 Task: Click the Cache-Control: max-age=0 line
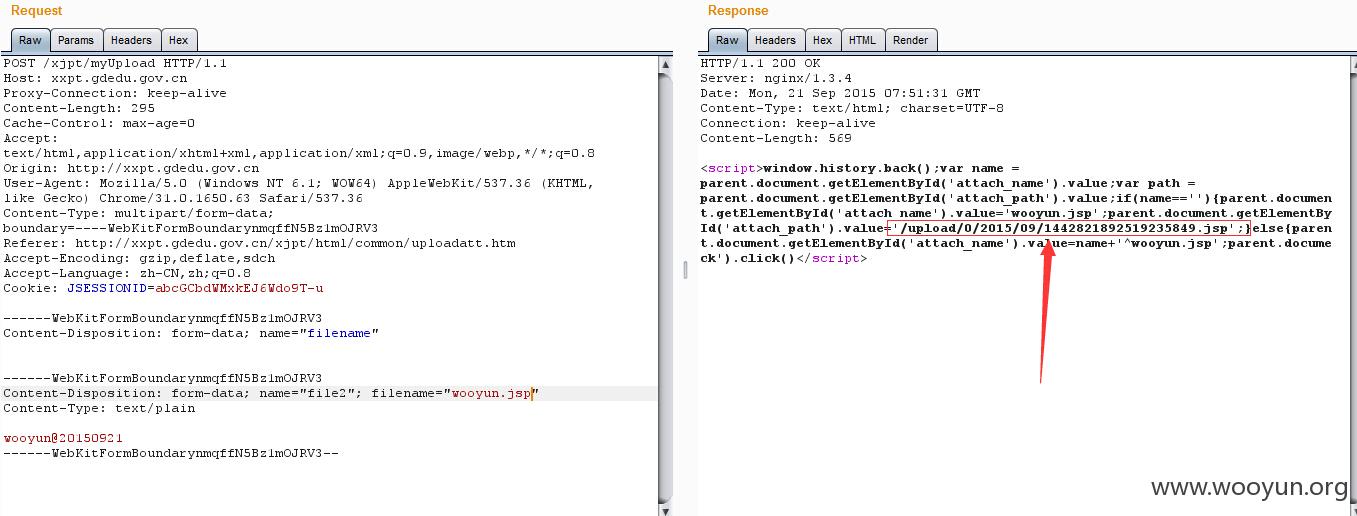point(99,123)
